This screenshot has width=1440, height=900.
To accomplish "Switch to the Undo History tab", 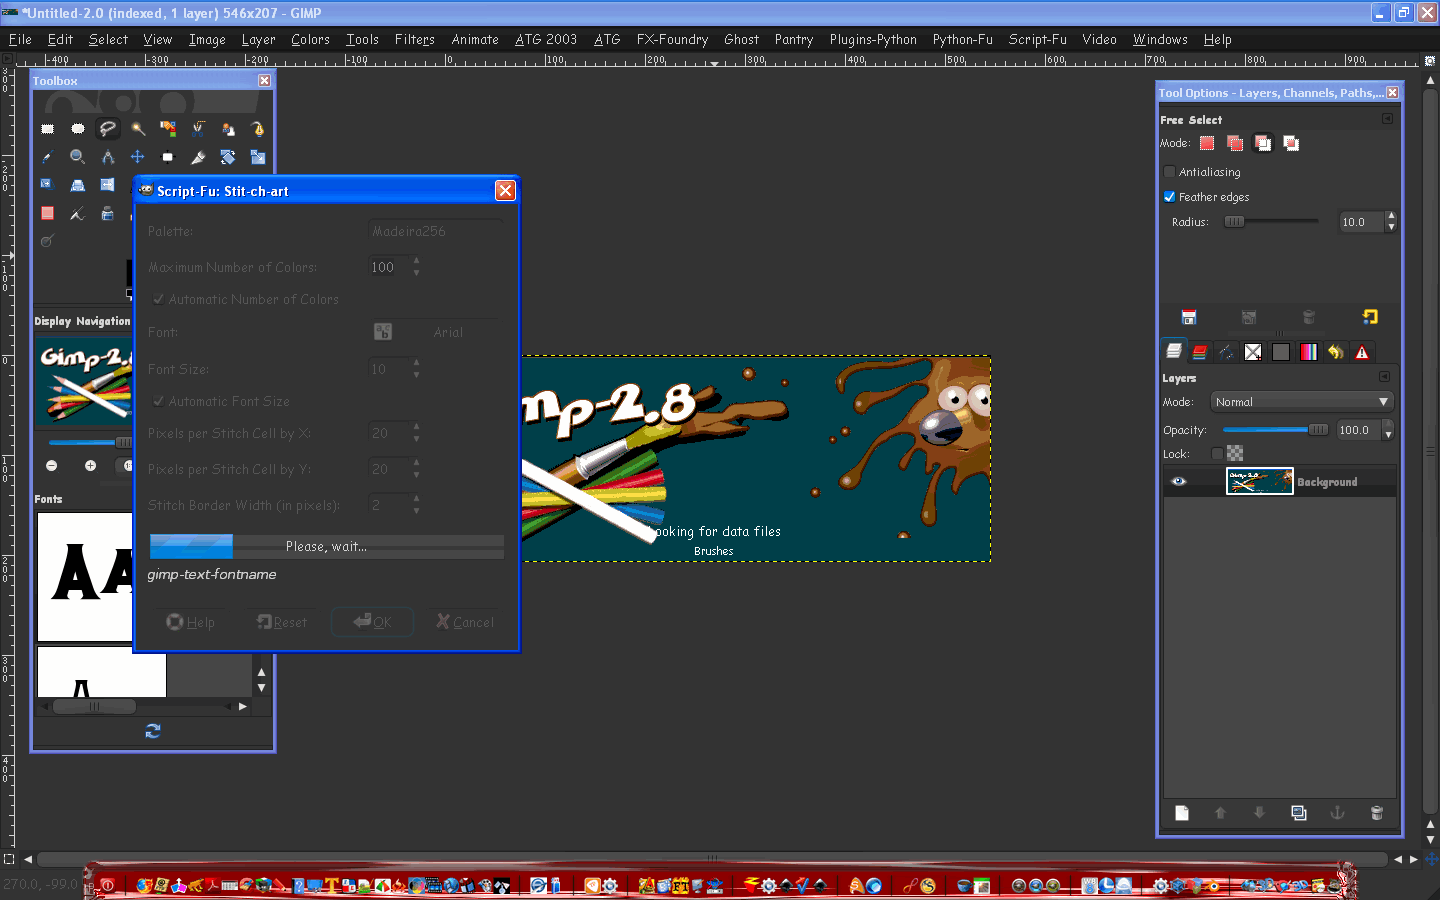I will click(x=1335, y=352).
